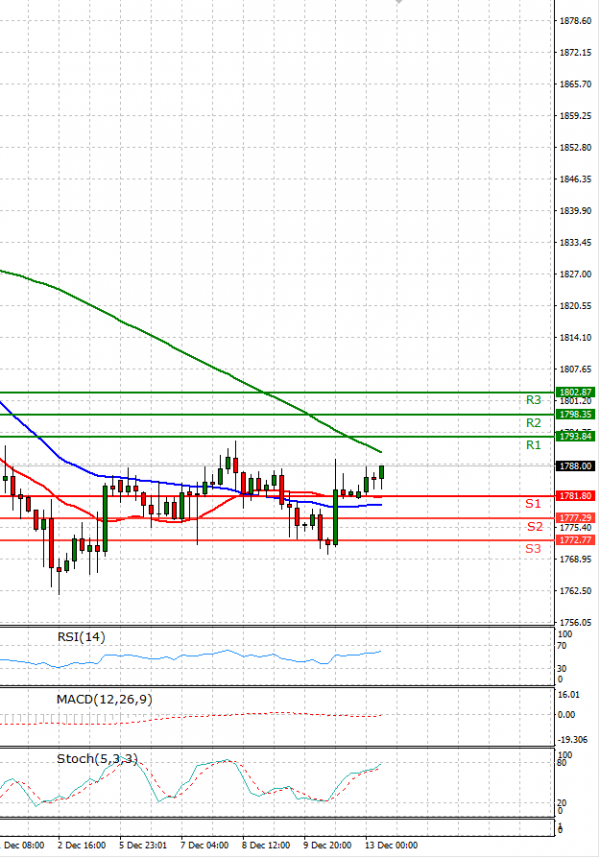Click the MACD(12,26,9) indicator label
Image resolution: width=600 pixels, height=858 pixels.
pos(104,699)
